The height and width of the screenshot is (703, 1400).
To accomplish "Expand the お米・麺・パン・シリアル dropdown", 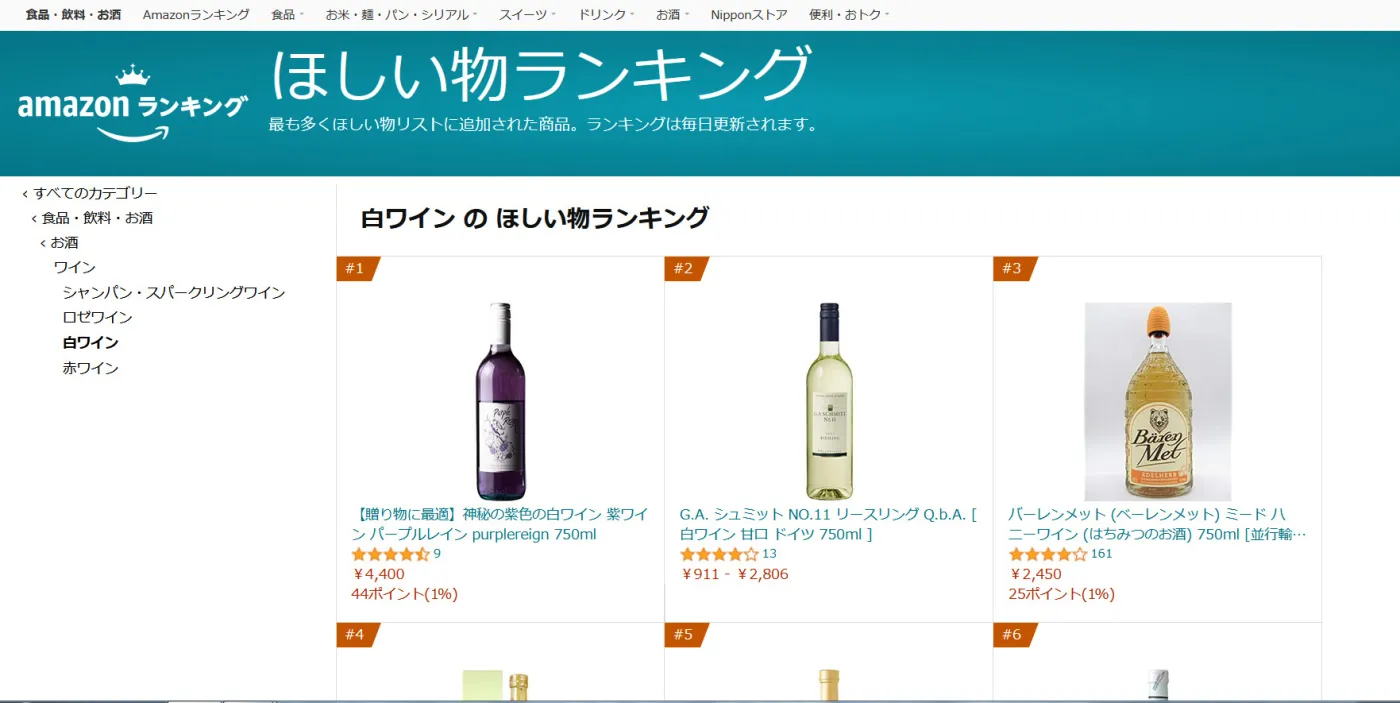I will pos(401,15).
